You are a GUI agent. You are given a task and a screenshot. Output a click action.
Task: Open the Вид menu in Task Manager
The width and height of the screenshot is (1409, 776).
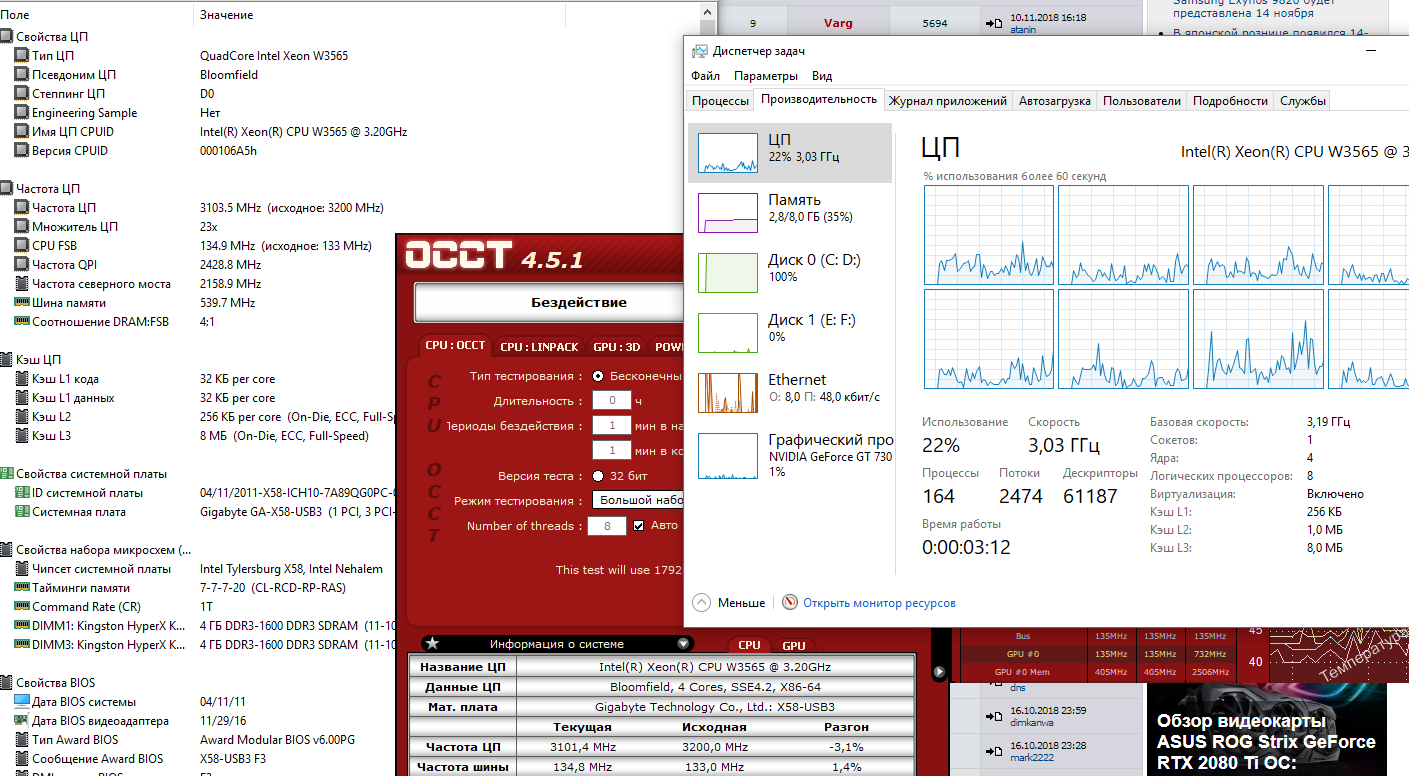tap(822, 76)
